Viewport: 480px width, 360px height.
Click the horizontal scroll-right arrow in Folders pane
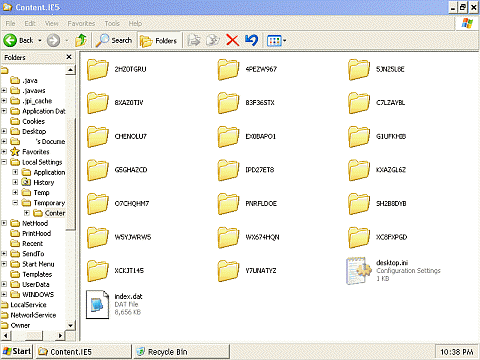(x=60, y=335)
